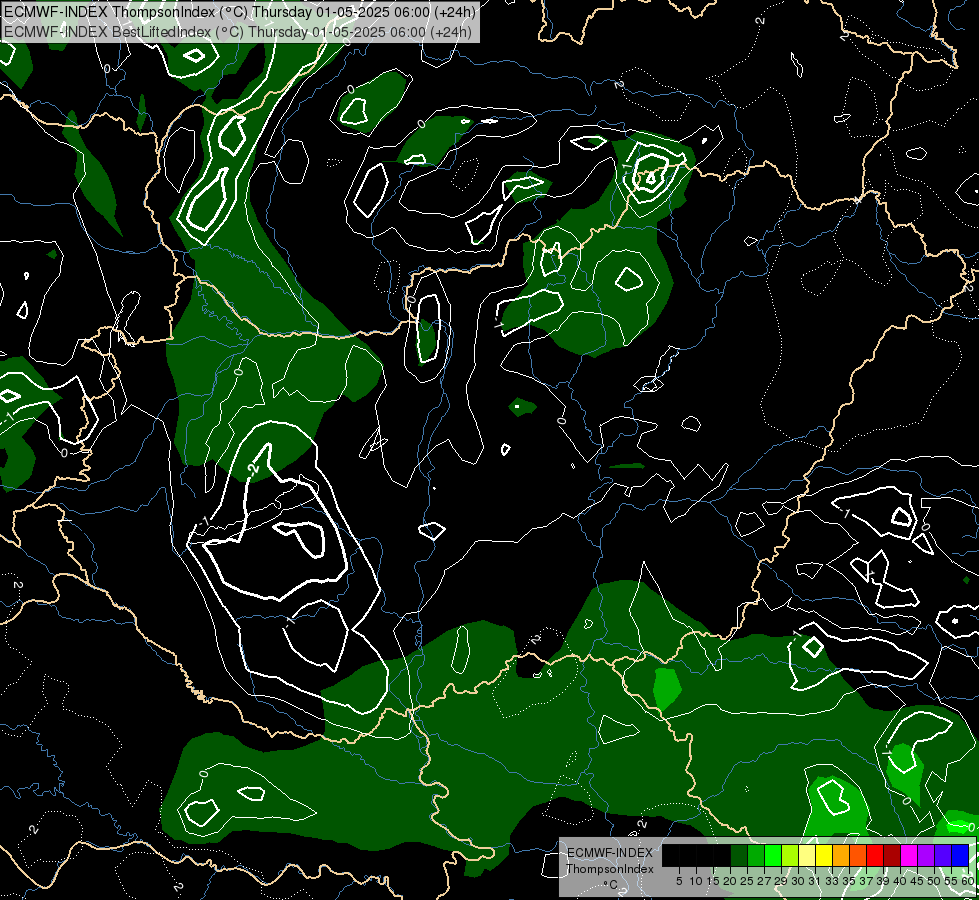Select the bright green 27–29 legend swatch
Viewport: 979px width, 900px height.
773,855
